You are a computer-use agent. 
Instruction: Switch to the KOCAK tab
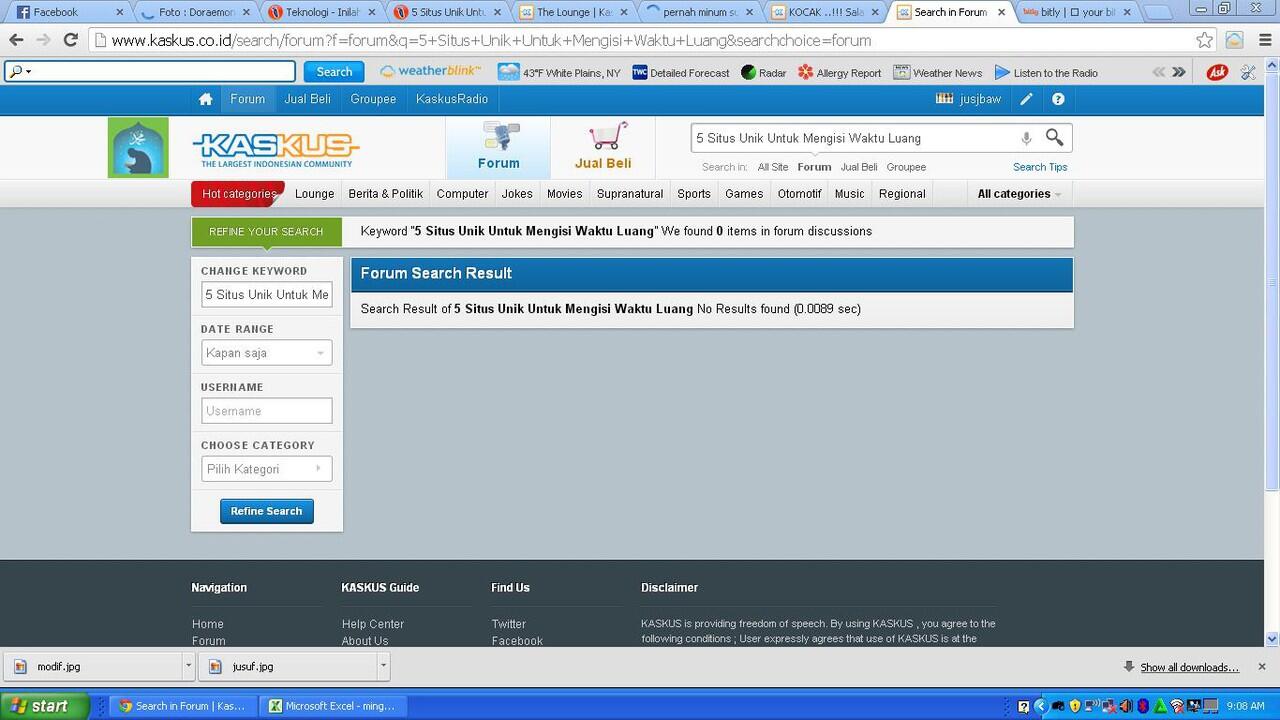pos(826,12)
